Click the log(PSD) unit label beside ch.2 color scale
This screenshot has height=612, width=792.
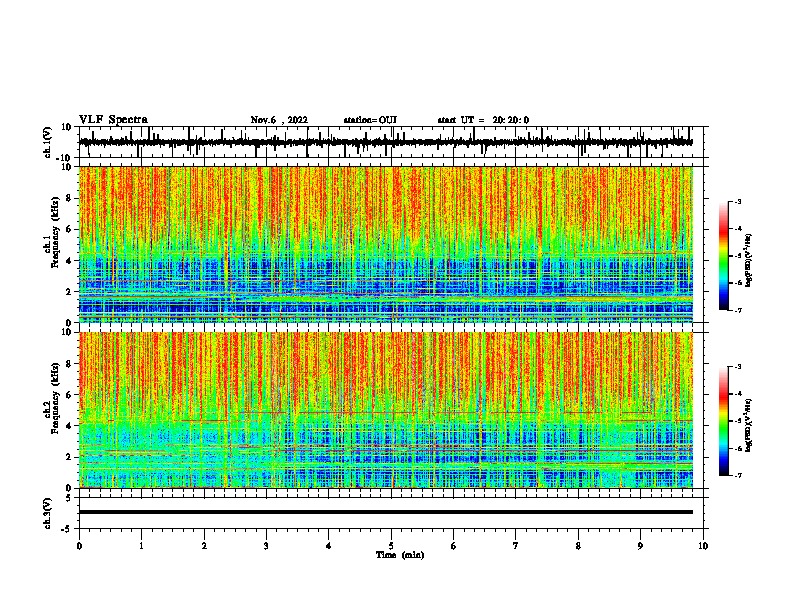coord(748,425)
